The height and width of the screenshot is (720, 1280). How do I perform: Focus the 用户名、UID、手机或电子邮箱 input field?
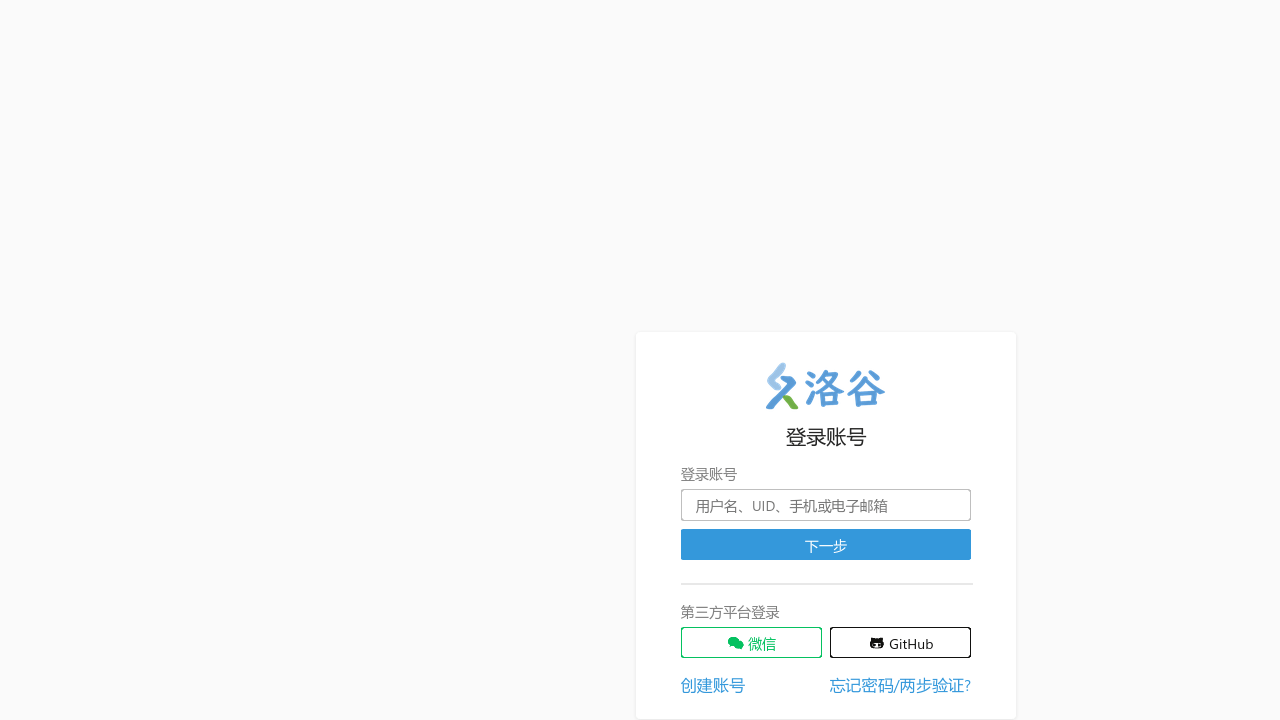tap(826, 505)
